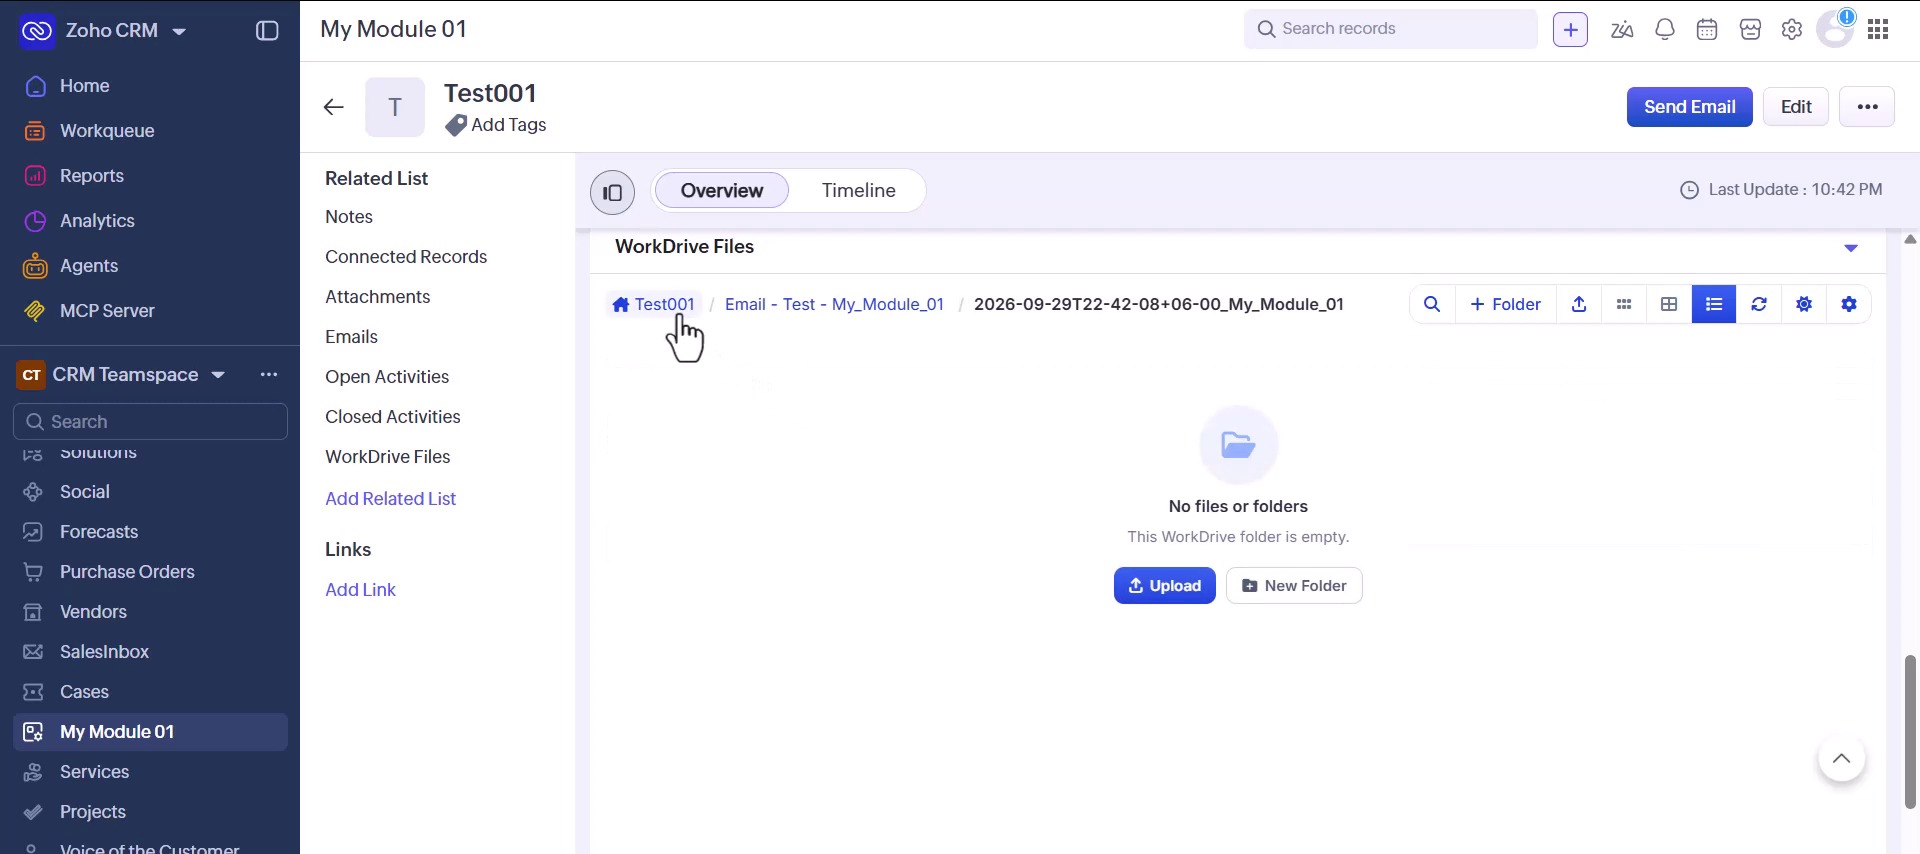The image size is (1920, 854).
Task: Open the Zoho CRM product dropdown arrow
Action: pyautogui.click(x=179, y=32)
